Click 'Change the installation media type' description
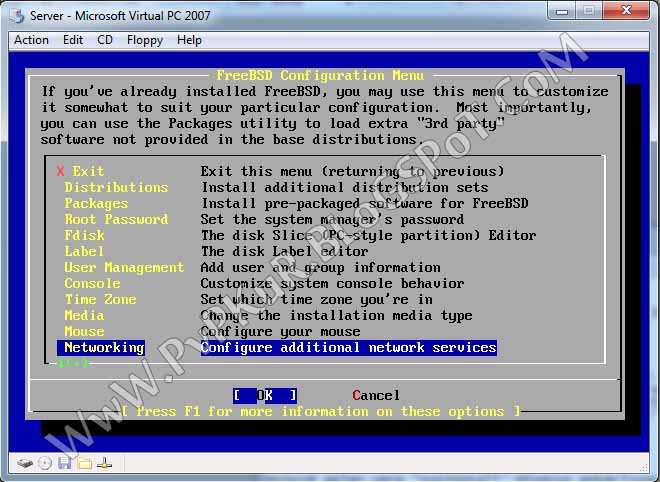 tap(336, 315)
